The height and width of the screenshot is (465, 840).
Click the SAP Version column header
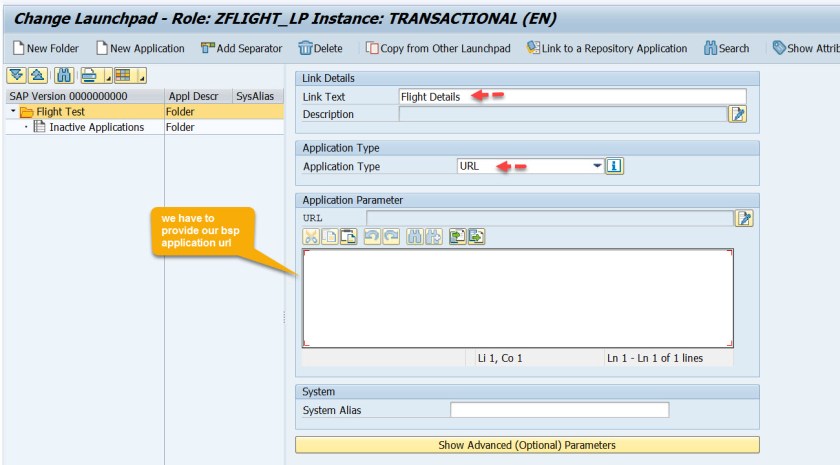pos(85,96)
